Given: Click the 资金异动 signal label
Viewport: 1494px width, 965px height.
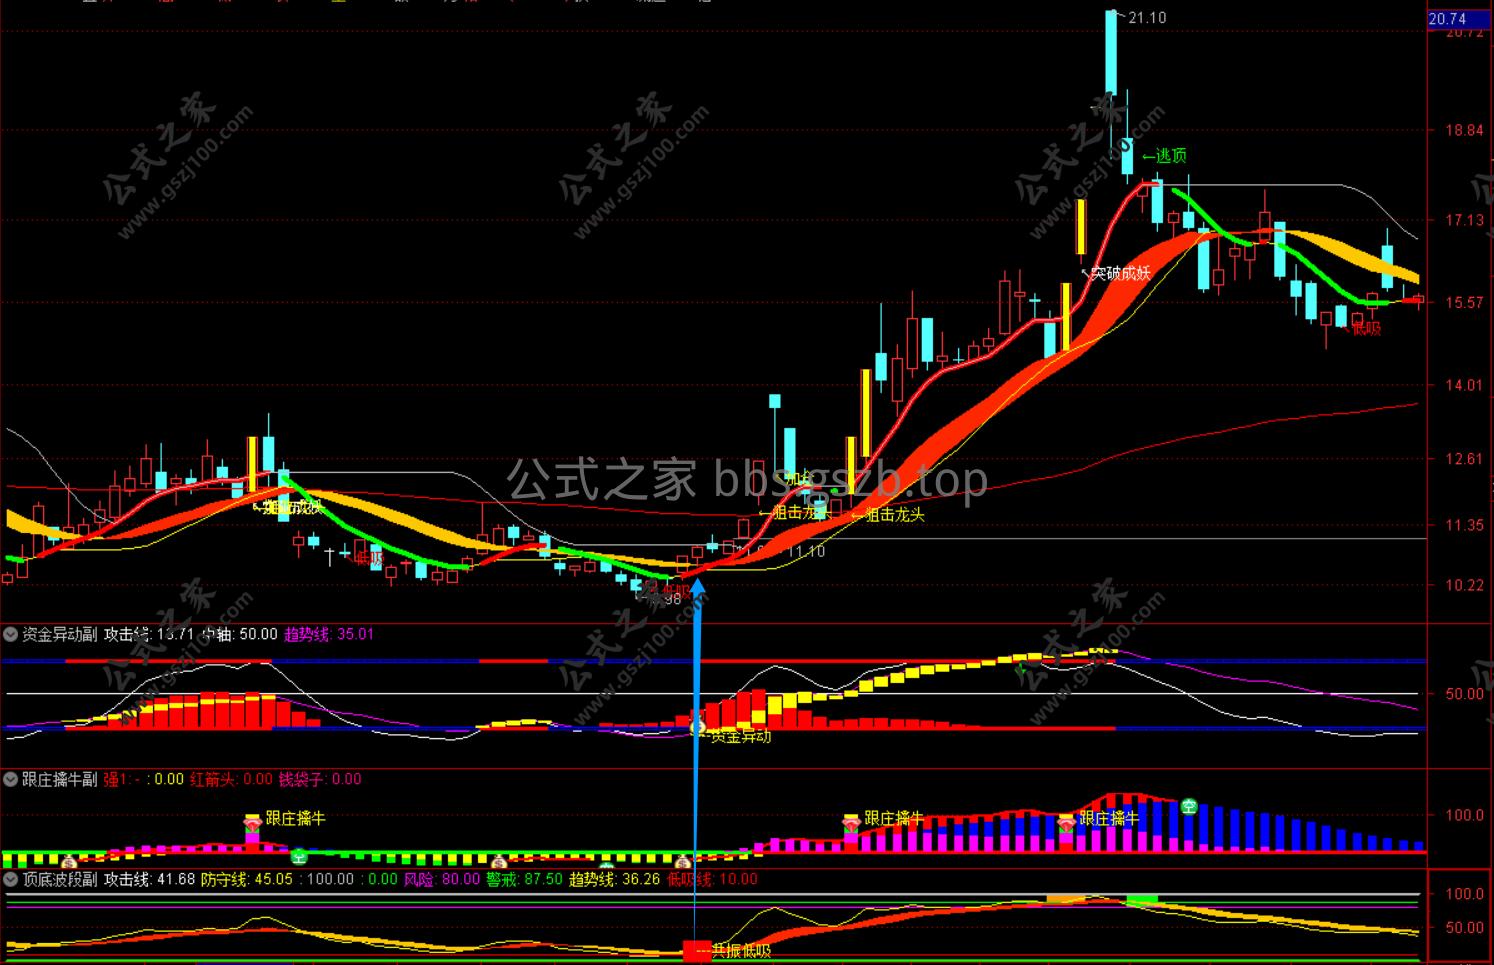Looking at the screenshot, I should click(740, 736).
